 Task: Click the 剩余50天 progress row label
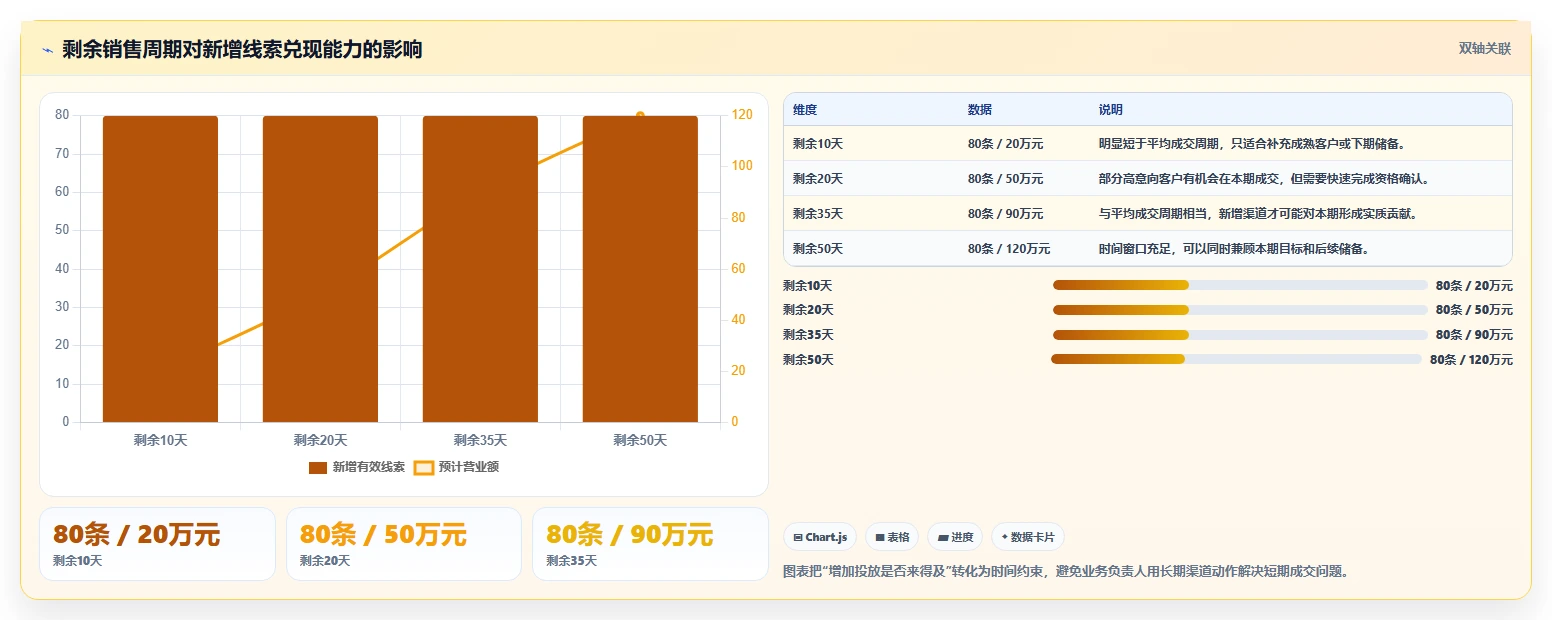(808, 360)
